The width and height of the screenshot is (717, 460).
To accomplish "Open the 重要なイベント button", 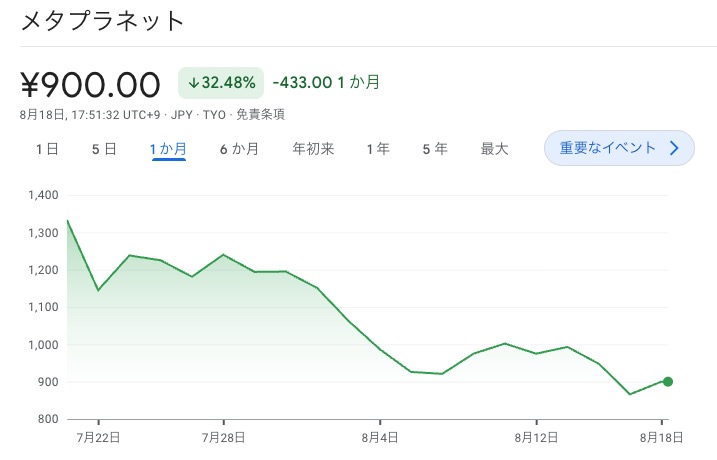I will (608, 149).
